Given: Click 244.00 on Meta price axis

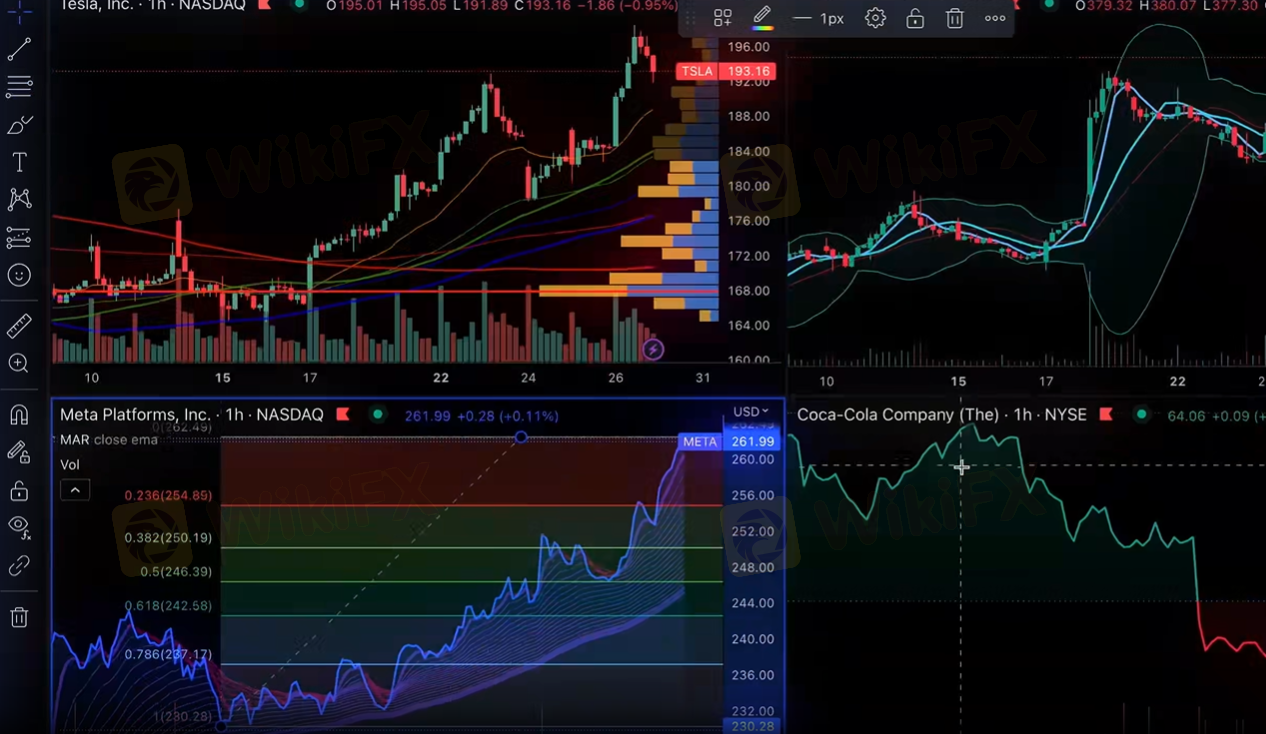Looking at the screenshot, I should coord(752,603).
